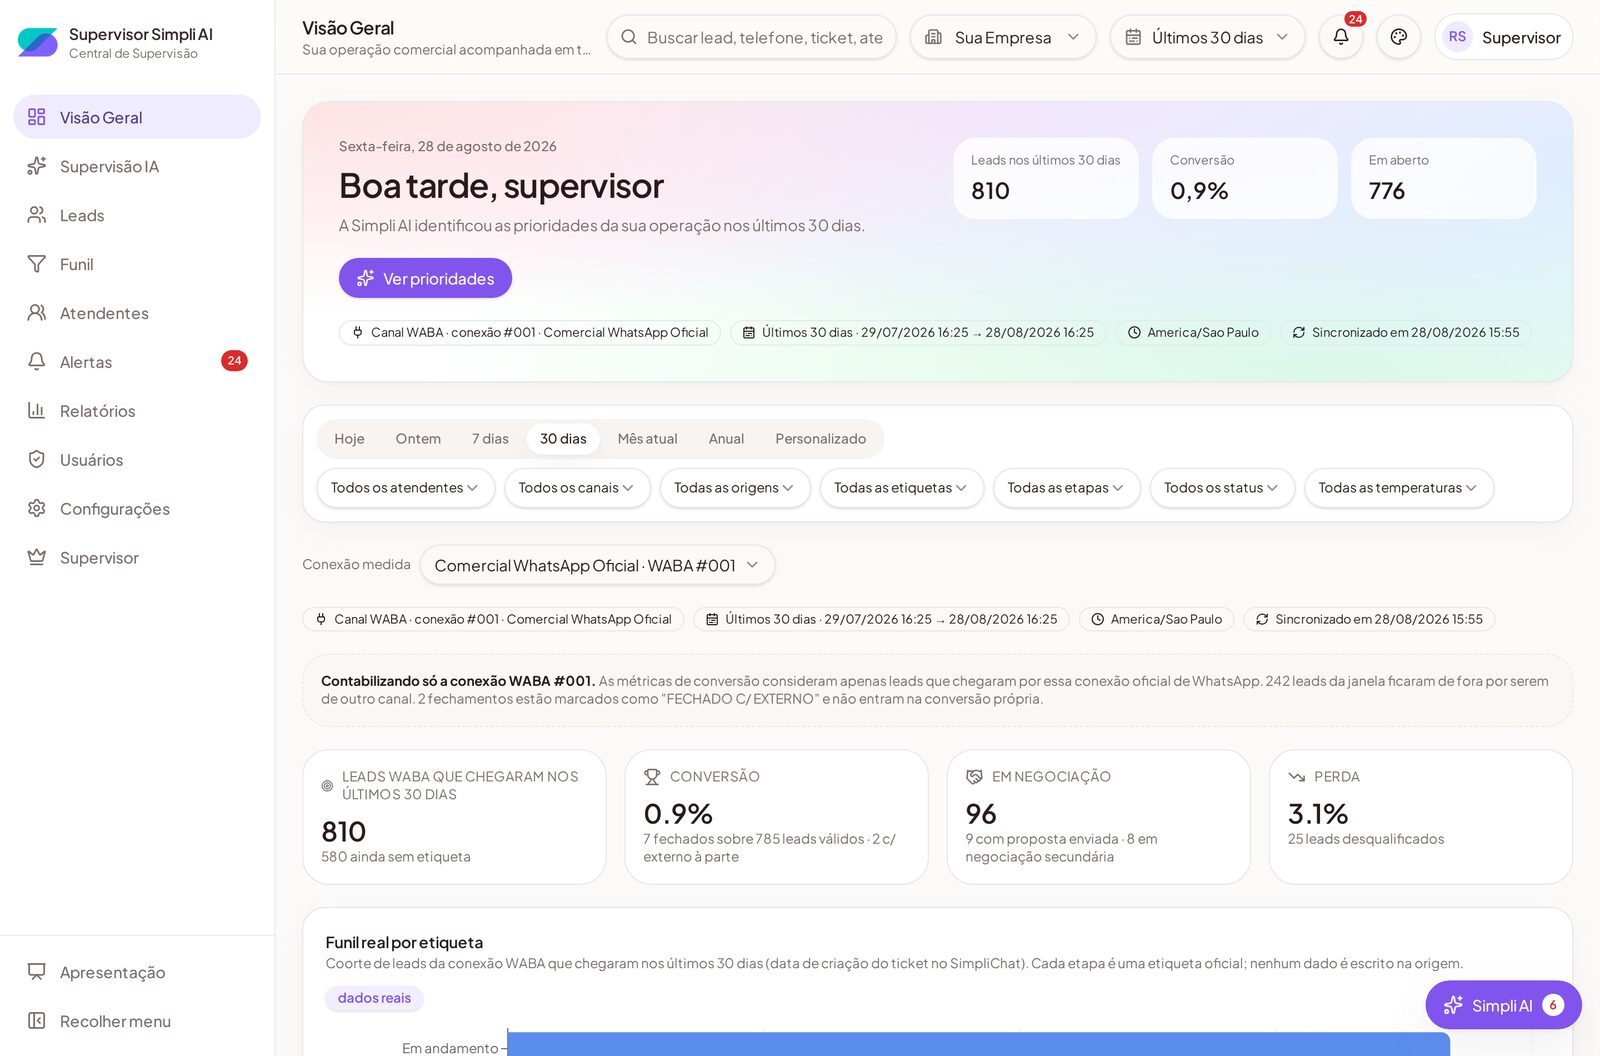Expand the Todos os atendentes filter
1600x1056 pixels.
click(405, 488)
